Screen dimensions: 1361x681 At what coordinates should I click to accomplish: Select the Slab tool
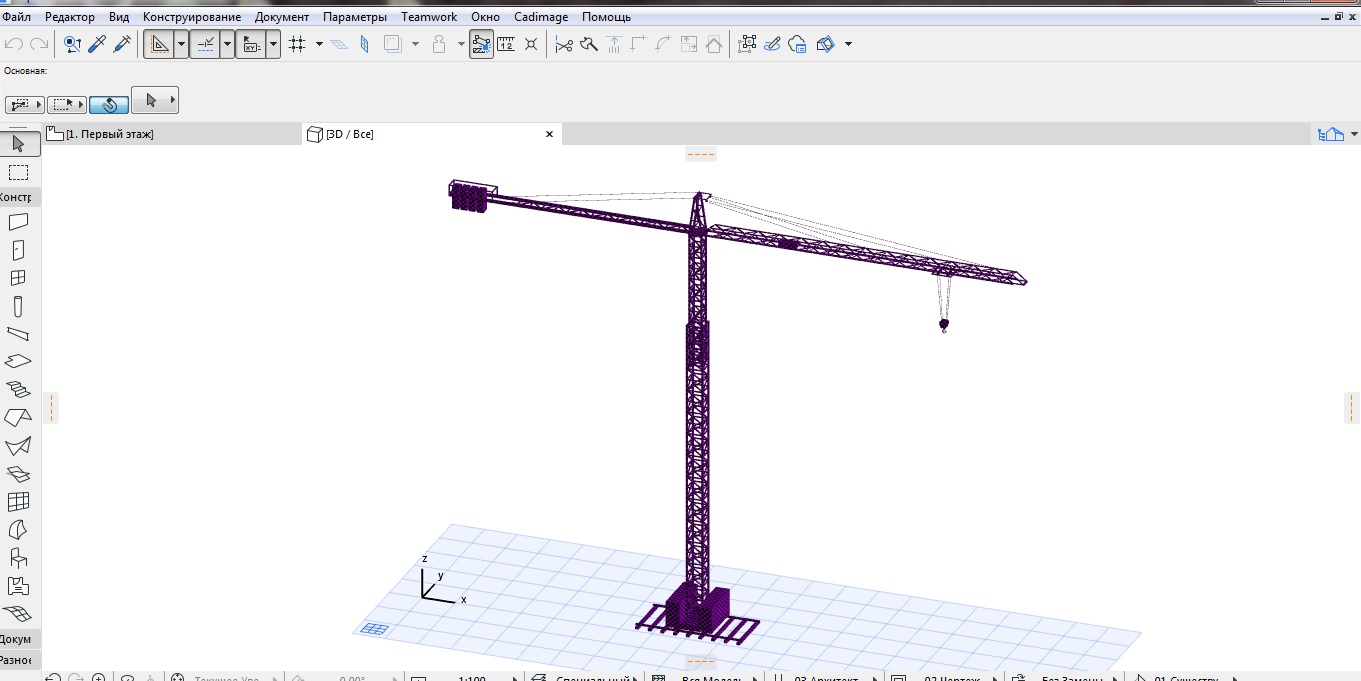coord(18,362)
